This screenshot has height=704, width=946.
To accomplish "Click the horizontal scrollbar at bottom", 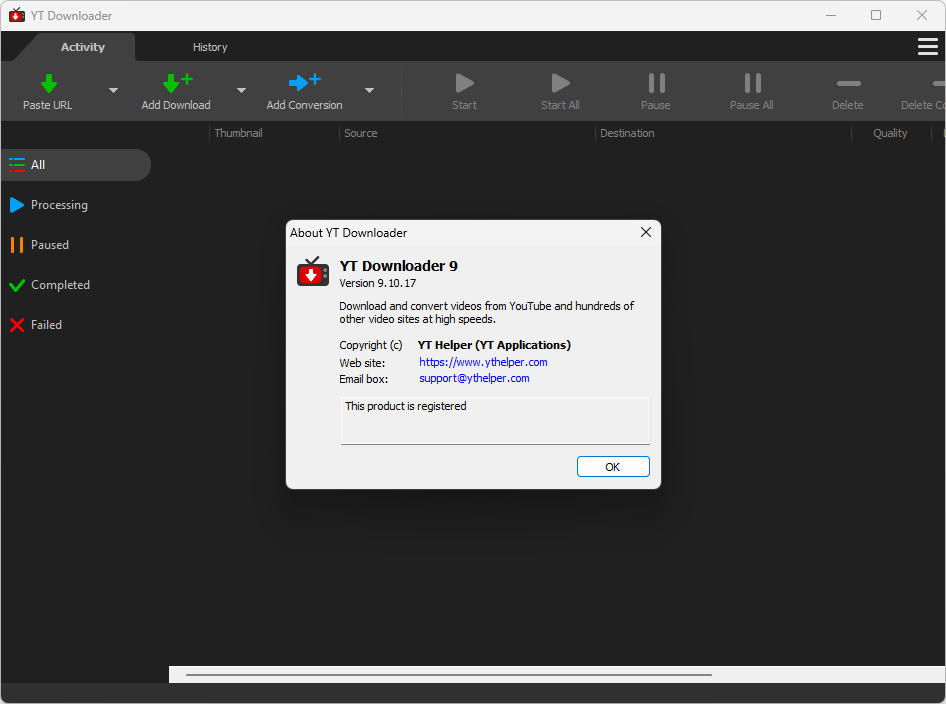I will pyautogui.click(x=449, y=674).
